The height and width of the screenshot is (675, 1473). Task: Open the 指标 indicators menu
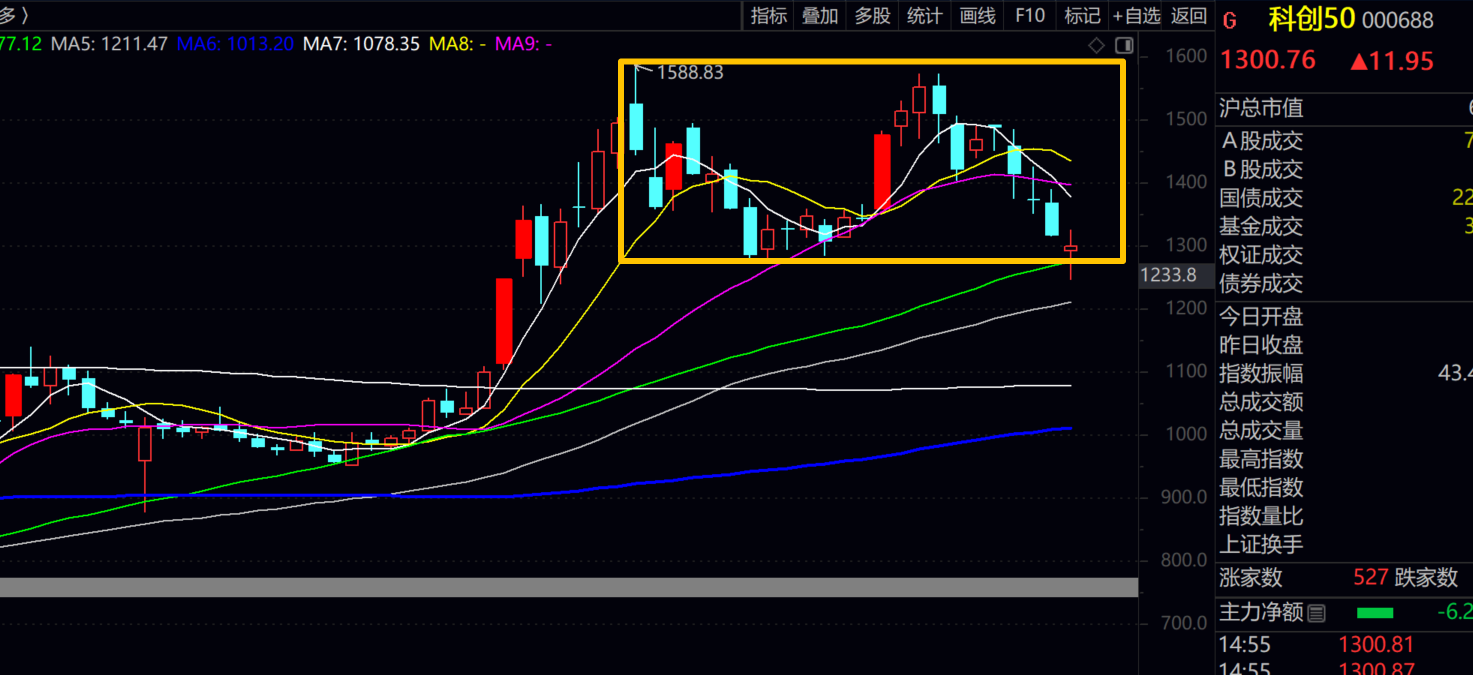[x=769, y=15]
